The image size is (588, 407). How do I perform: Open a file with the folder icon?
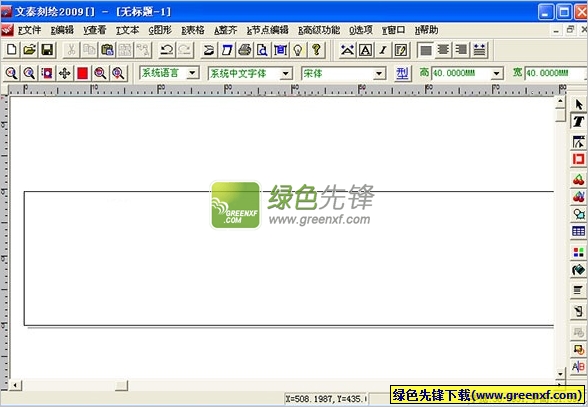pos(29,50)
